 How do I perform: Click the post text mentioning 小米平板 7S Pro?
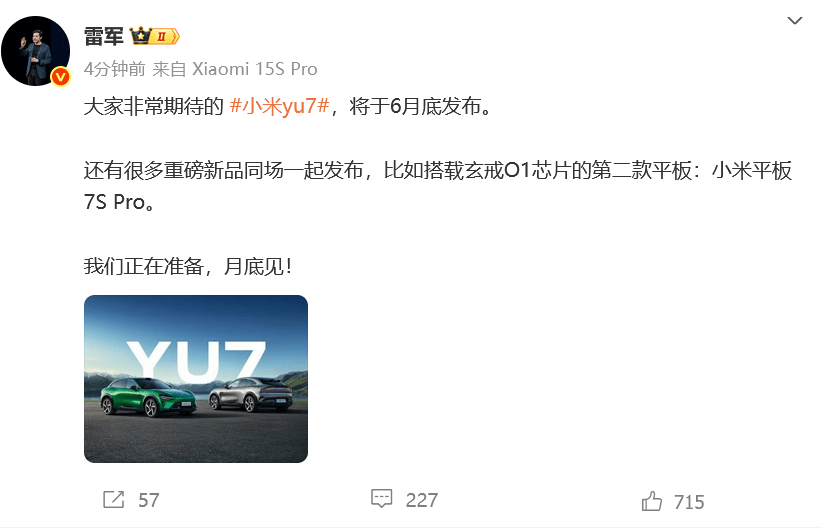click(x=438, y=186)
